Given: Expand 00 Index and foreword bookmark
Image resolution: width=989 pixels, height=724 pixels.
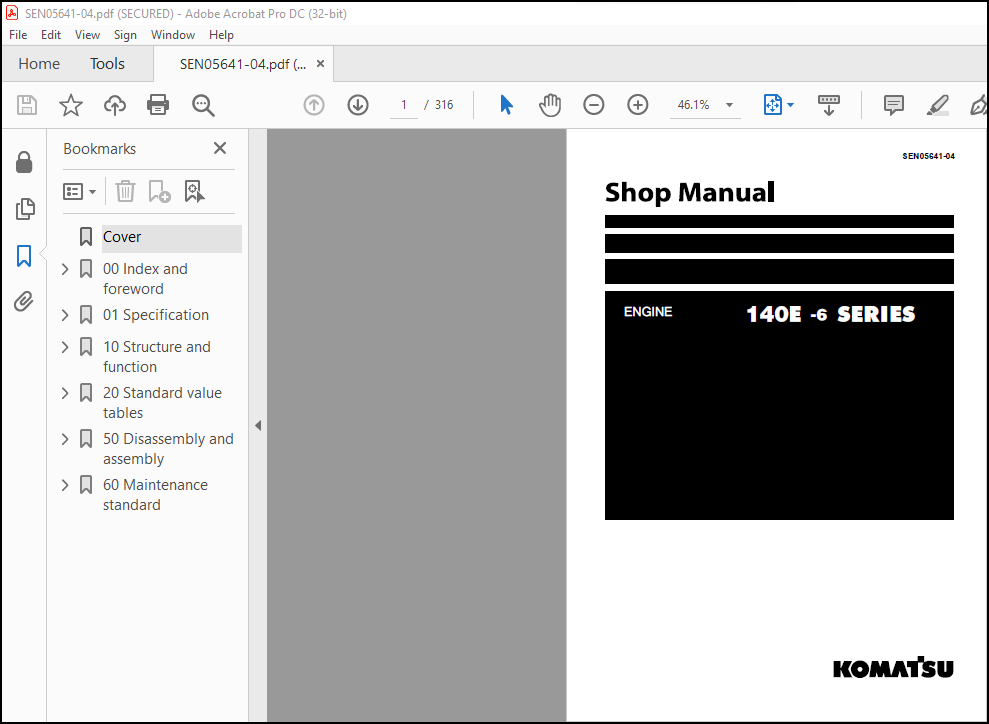Looking at the screenshot, I should pos(65,269).
